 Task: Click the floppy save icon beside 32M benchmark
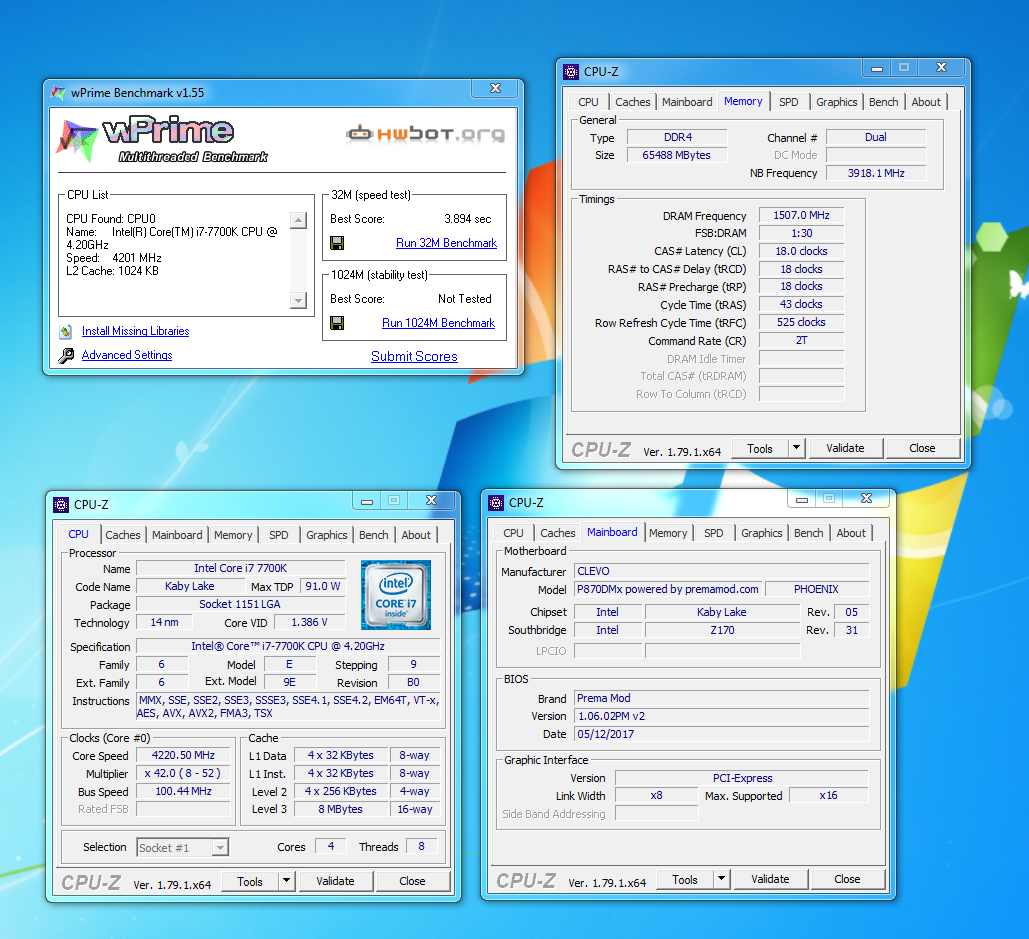pos(337,243)
